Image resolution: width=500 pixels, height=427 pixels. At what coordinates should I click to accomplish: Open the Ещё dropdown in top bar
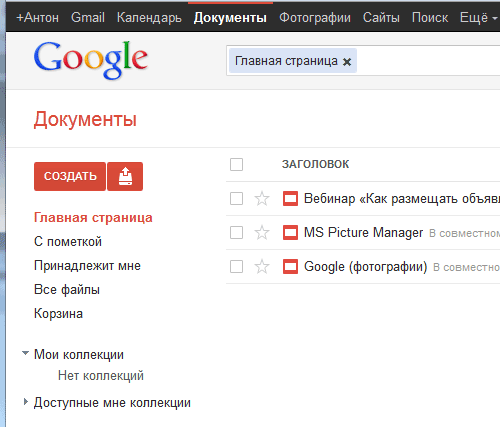point(478,17)
